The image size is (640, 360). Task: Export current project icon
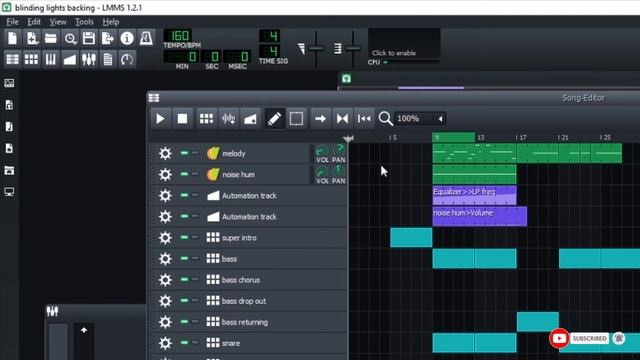pyautogui.click(x=108, y=38)
